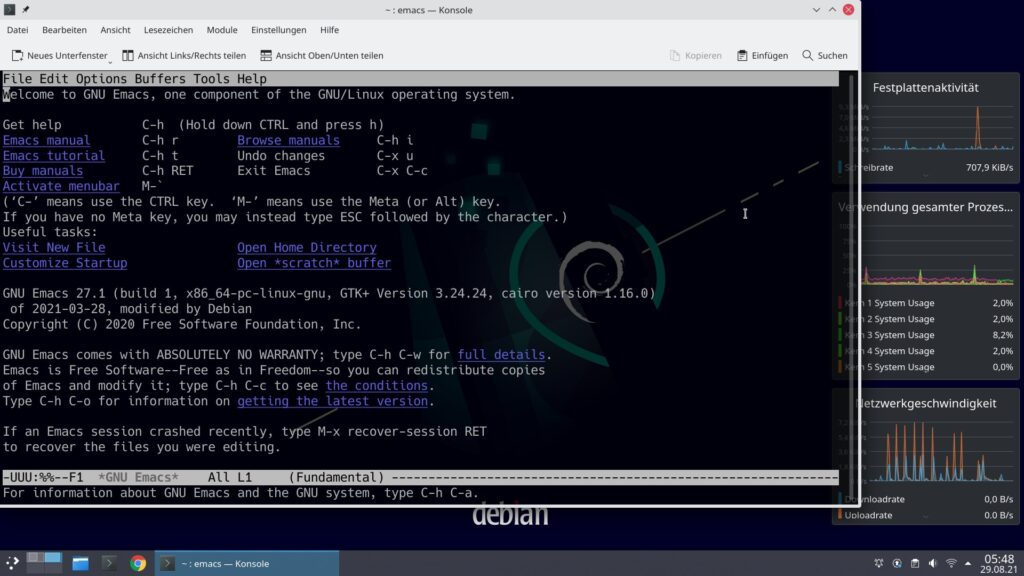Expand hidden system tray icons arrow
This screenshot has height=576, width=1024.
968,563
